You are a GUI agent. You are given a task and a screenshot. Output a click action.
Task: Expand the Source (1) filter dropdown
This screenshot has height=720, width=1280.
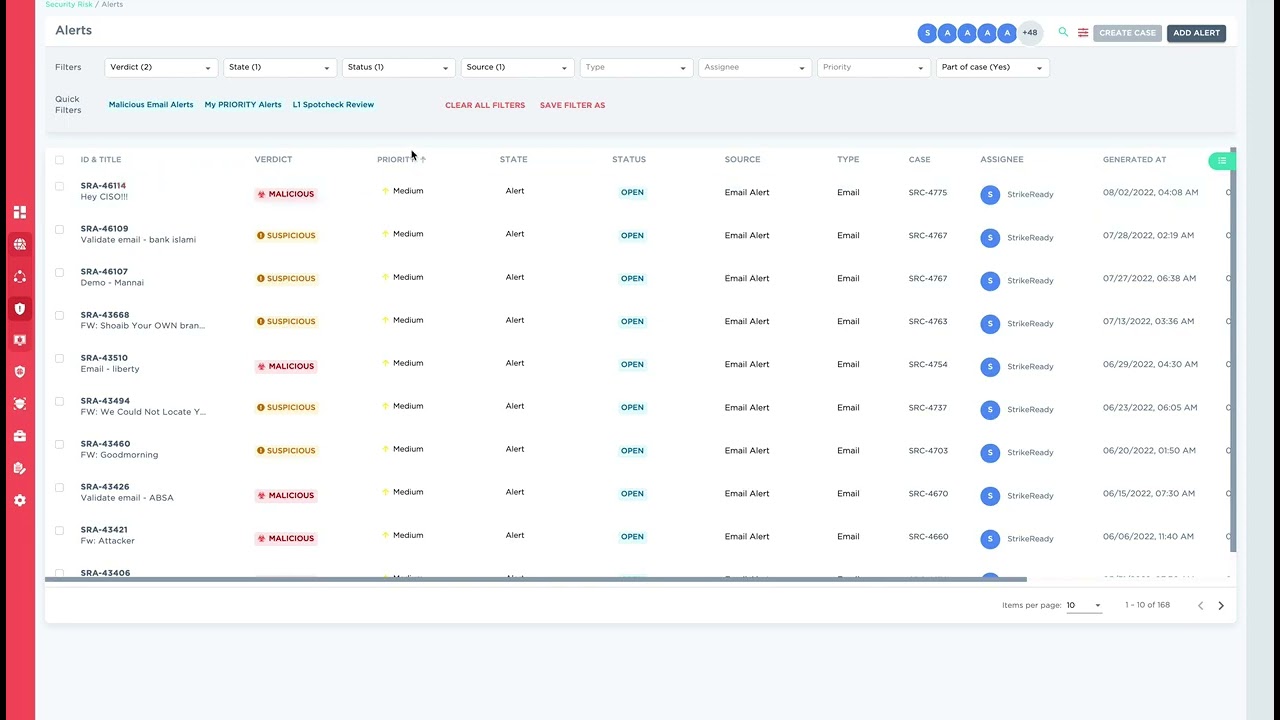click(516, 67)
